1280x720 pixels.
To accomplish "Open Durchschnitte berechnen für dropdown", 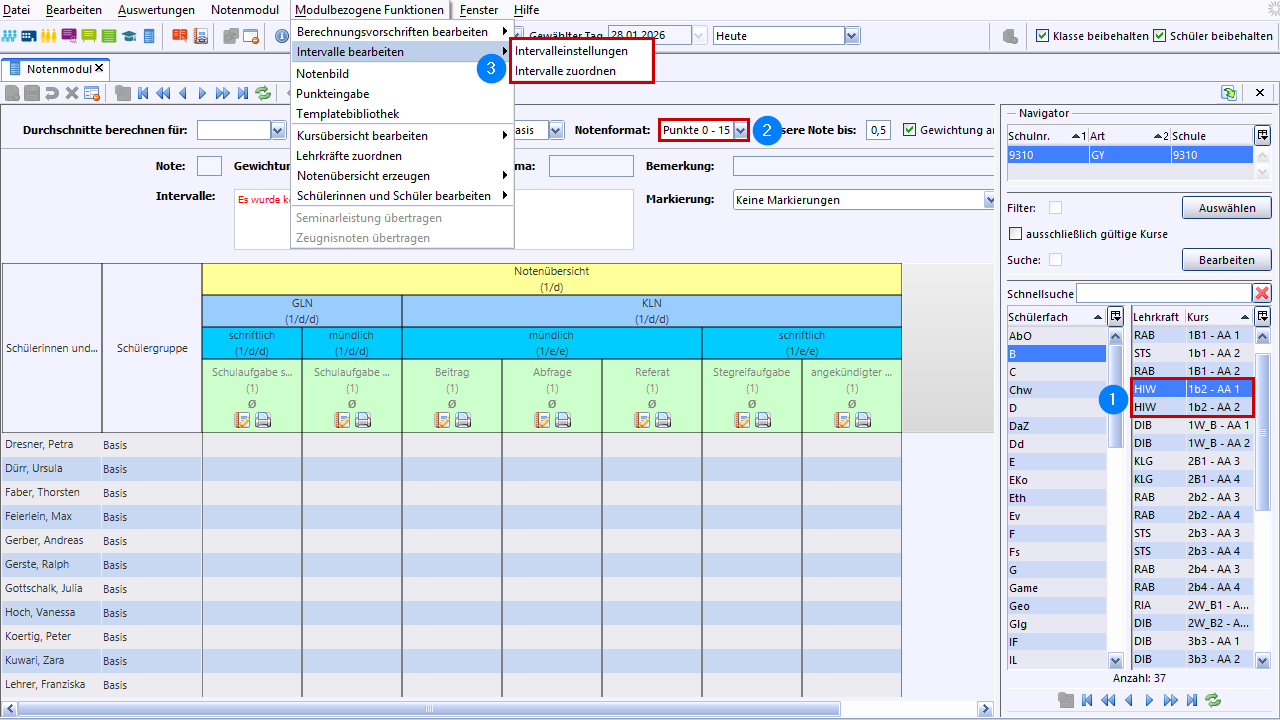I will 278,130.
